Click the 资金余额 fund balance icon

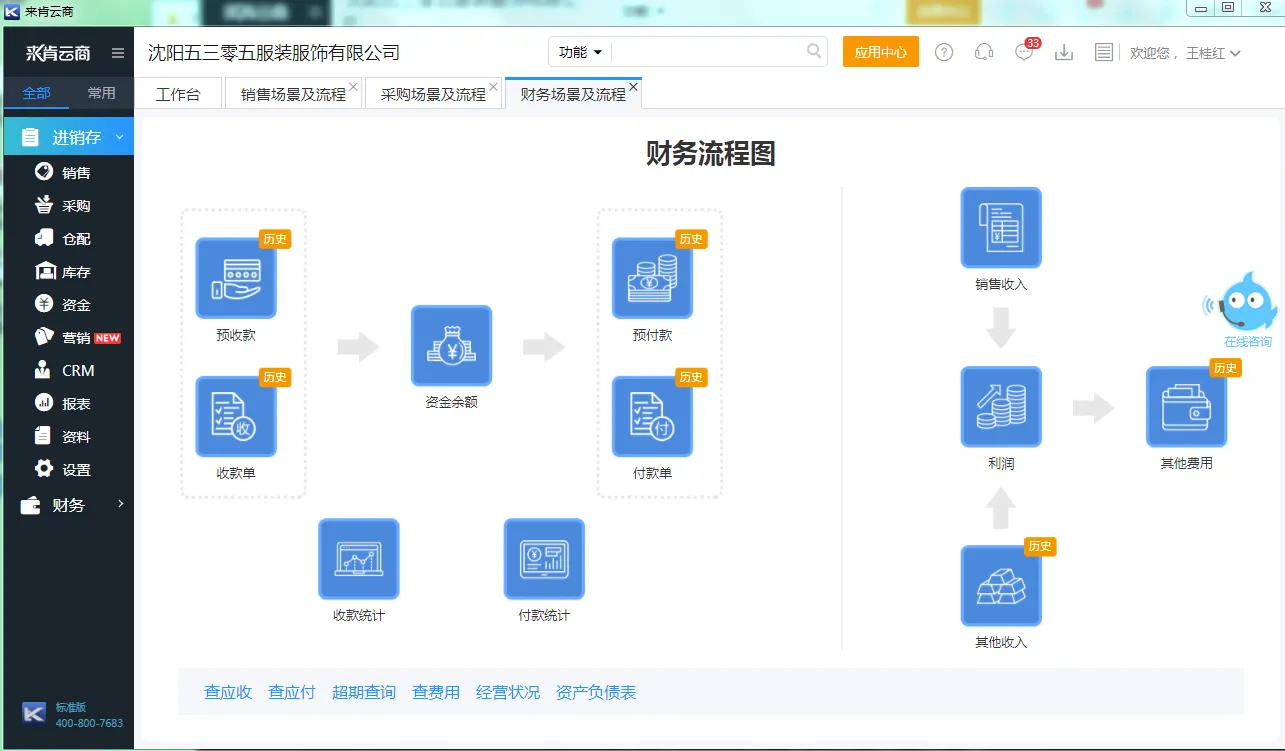tap(451, 346)
